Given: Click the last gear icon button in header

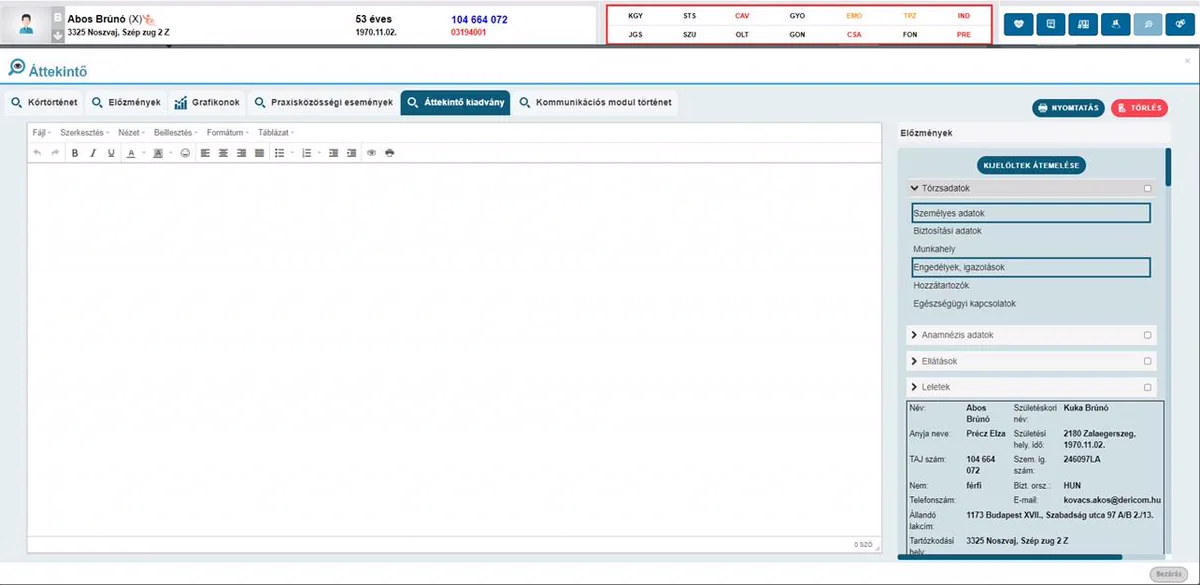Looking at the screenshot, I should [x=1178, y=24].
